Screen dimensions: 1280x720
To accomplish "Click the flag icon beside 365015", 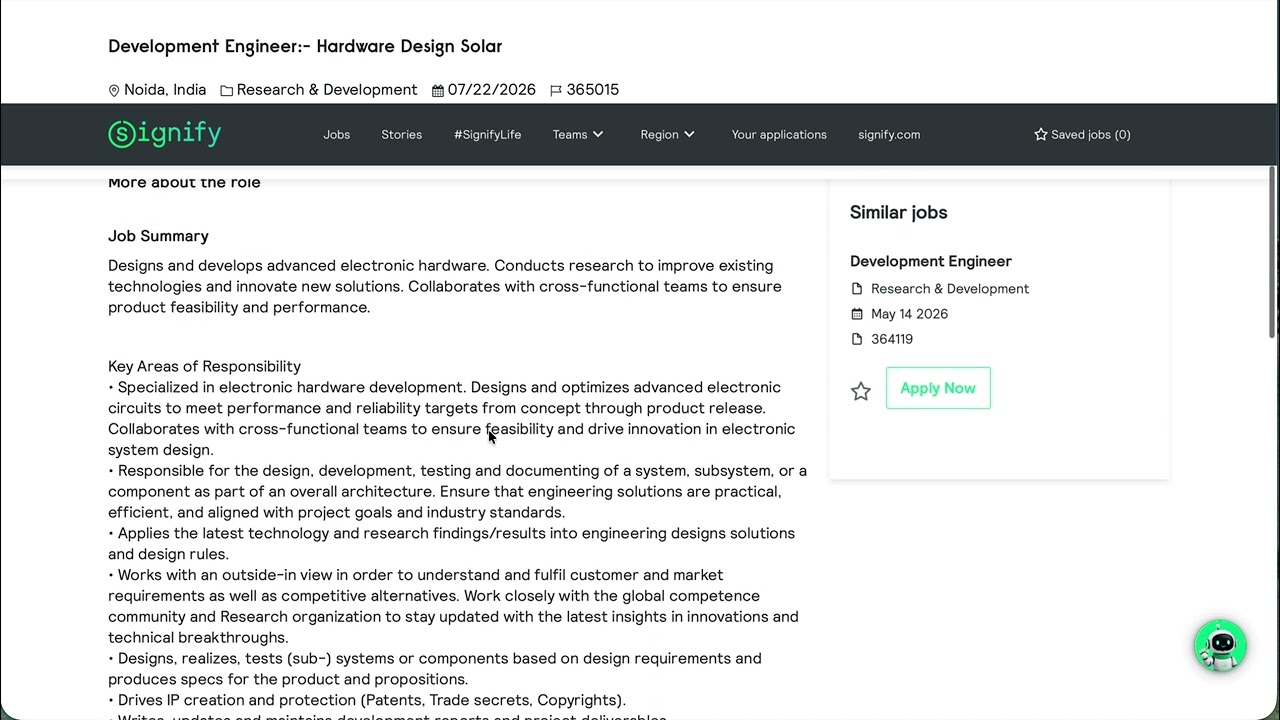I will [556, 90].
